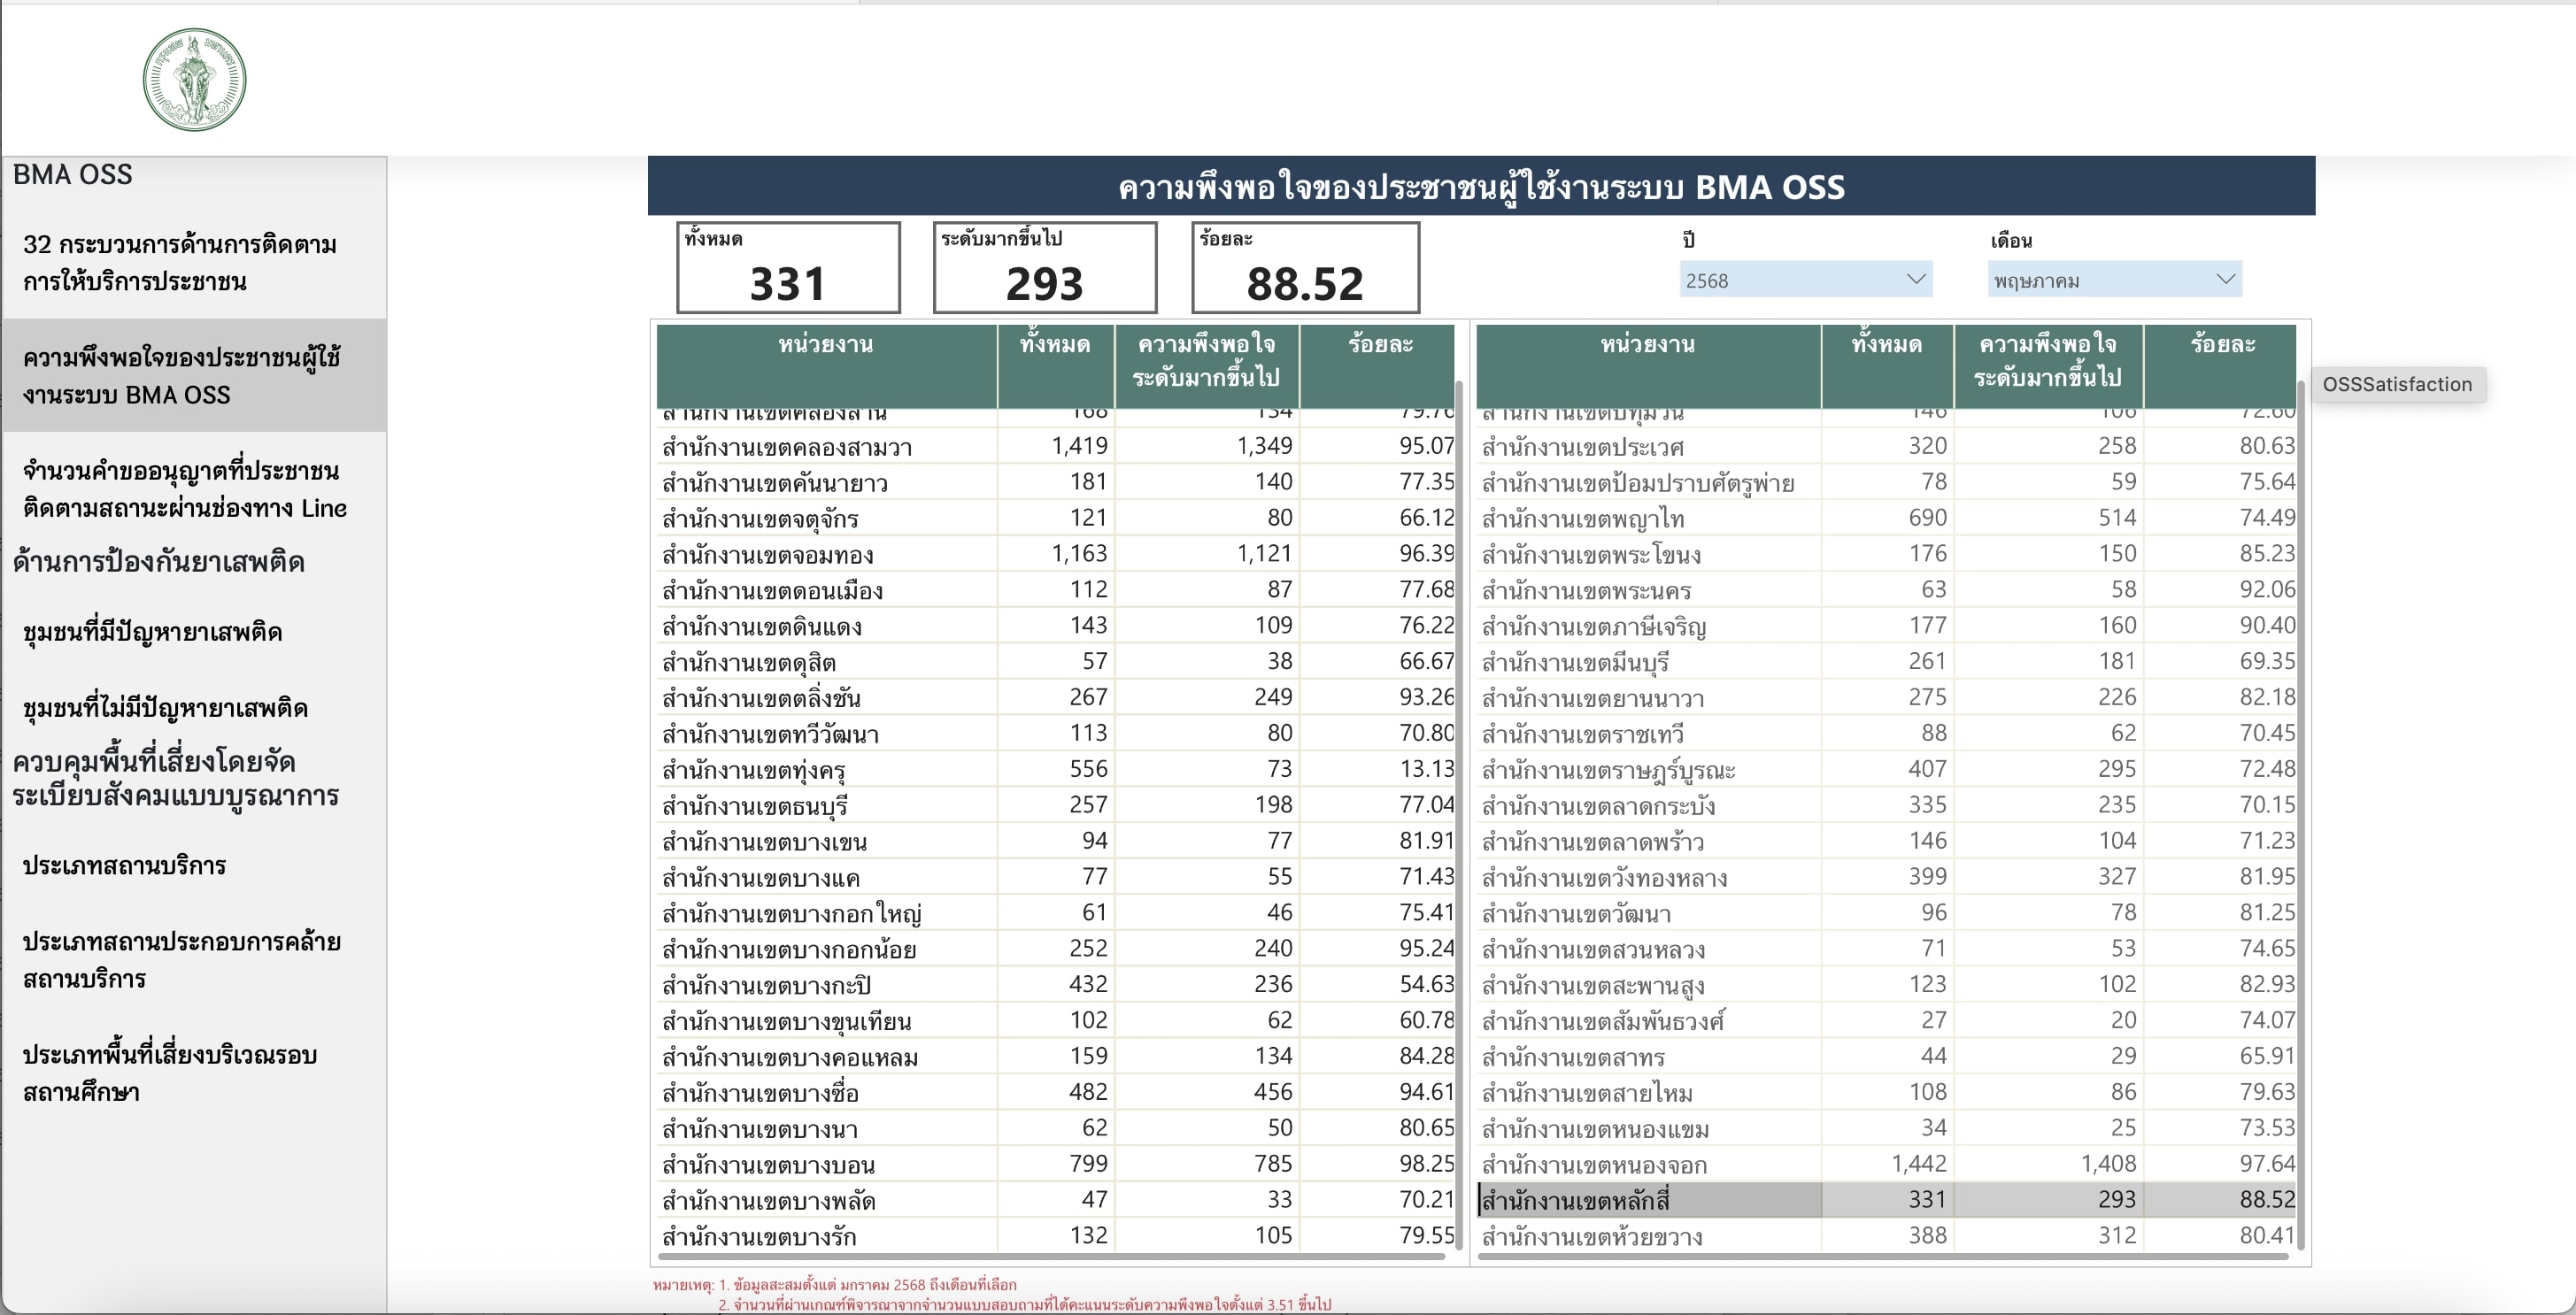This screenshot has width=2576, height=1315.
Task: Select row สำนักงานเขตดินแดง
Action: pos(1056,626)
